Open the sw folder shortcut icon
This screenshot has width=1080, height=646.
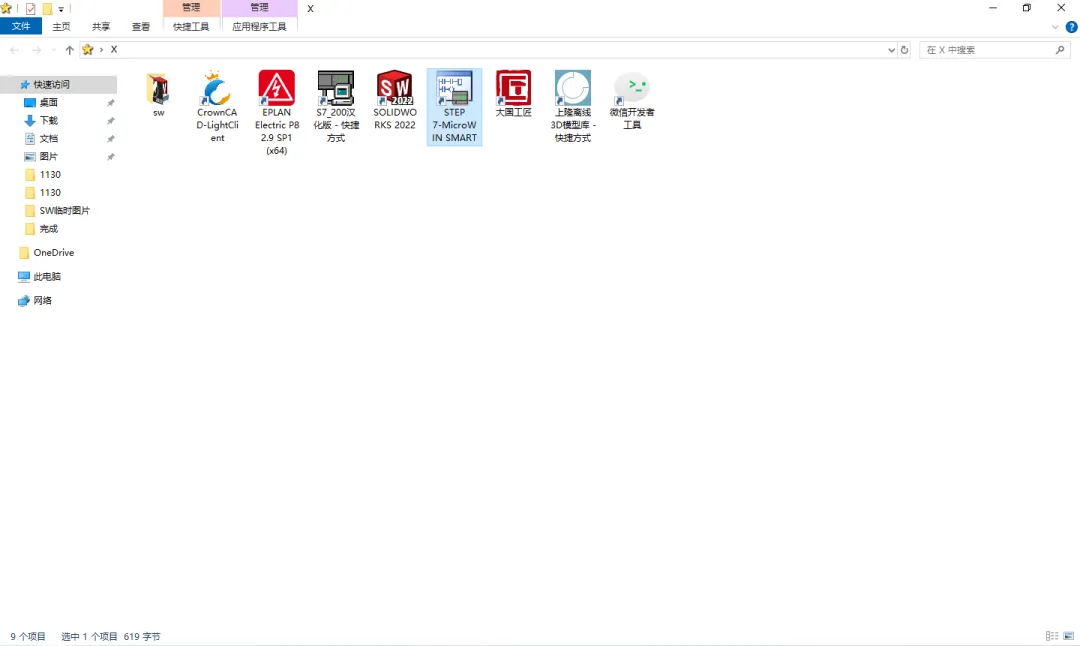(158, 89)
